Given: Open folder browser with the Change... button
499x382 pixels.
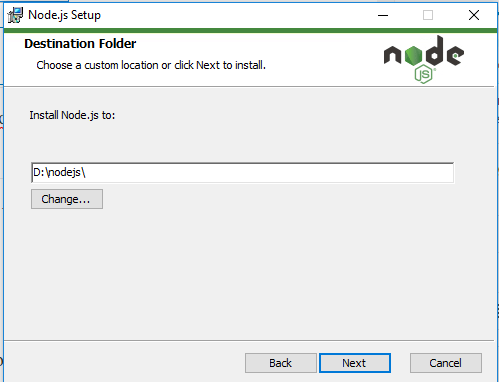Looking at the screenshot, I should (67, 199).
